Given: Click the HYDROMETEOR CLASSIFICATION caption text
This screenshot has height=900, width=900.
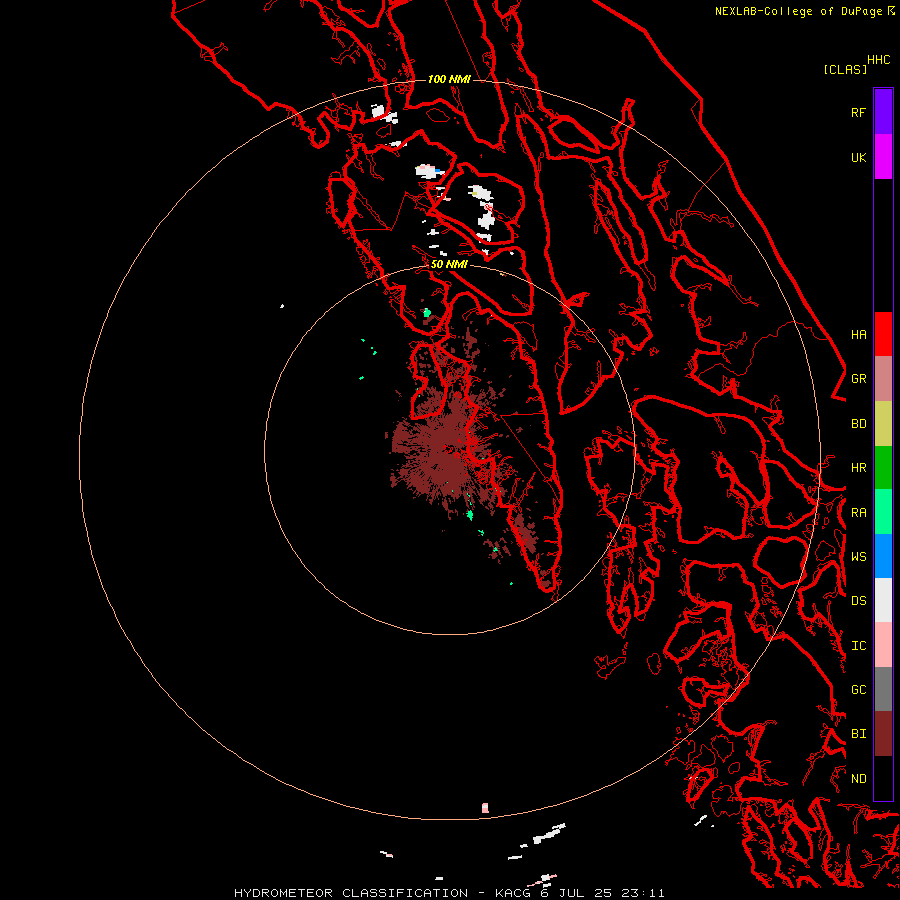Looking at the screenshot, I should [x=351, y=893].
